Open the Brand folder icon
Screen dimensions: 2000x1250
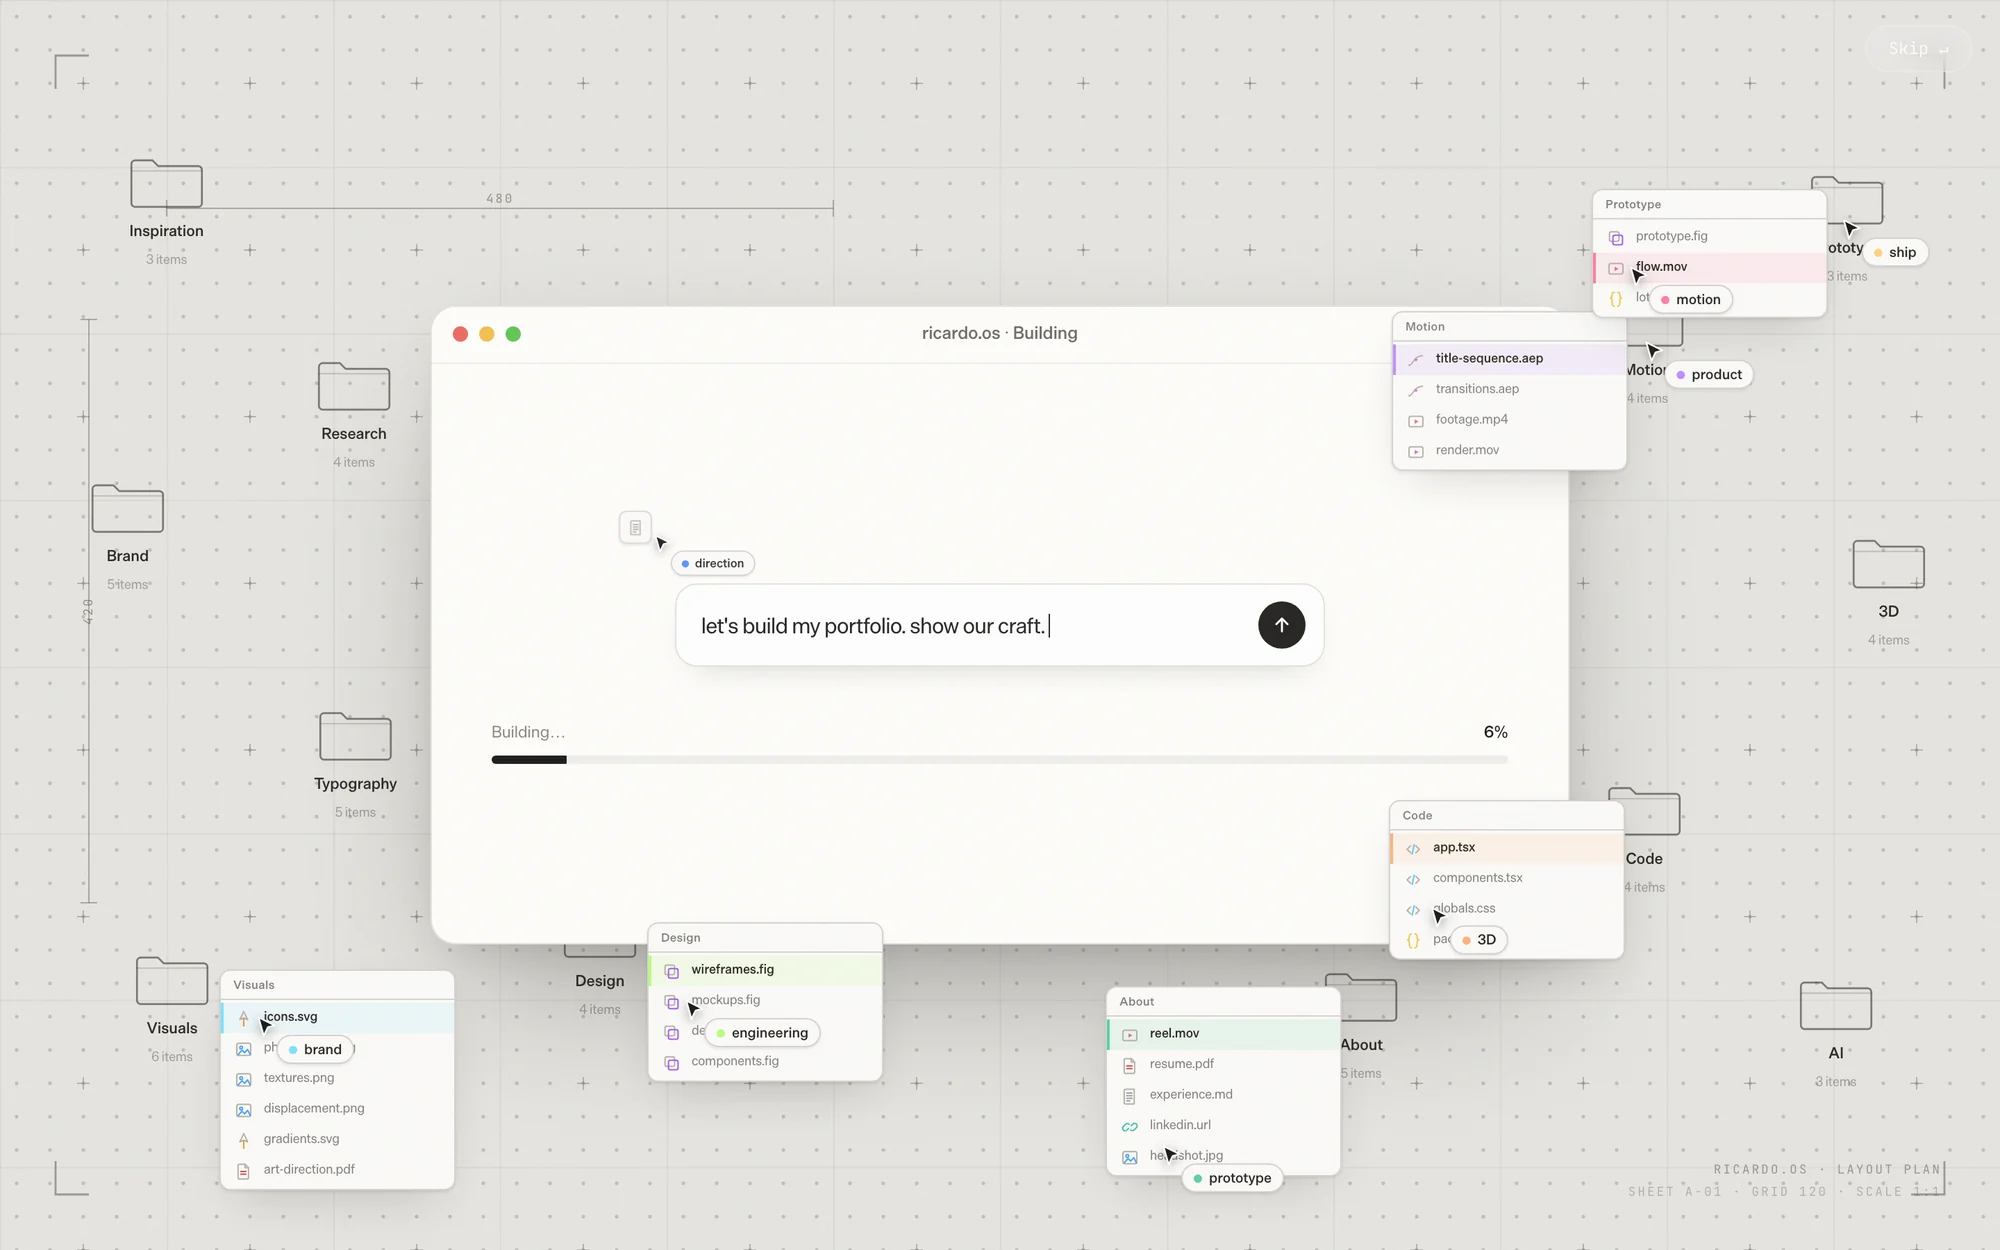point(128,509)
